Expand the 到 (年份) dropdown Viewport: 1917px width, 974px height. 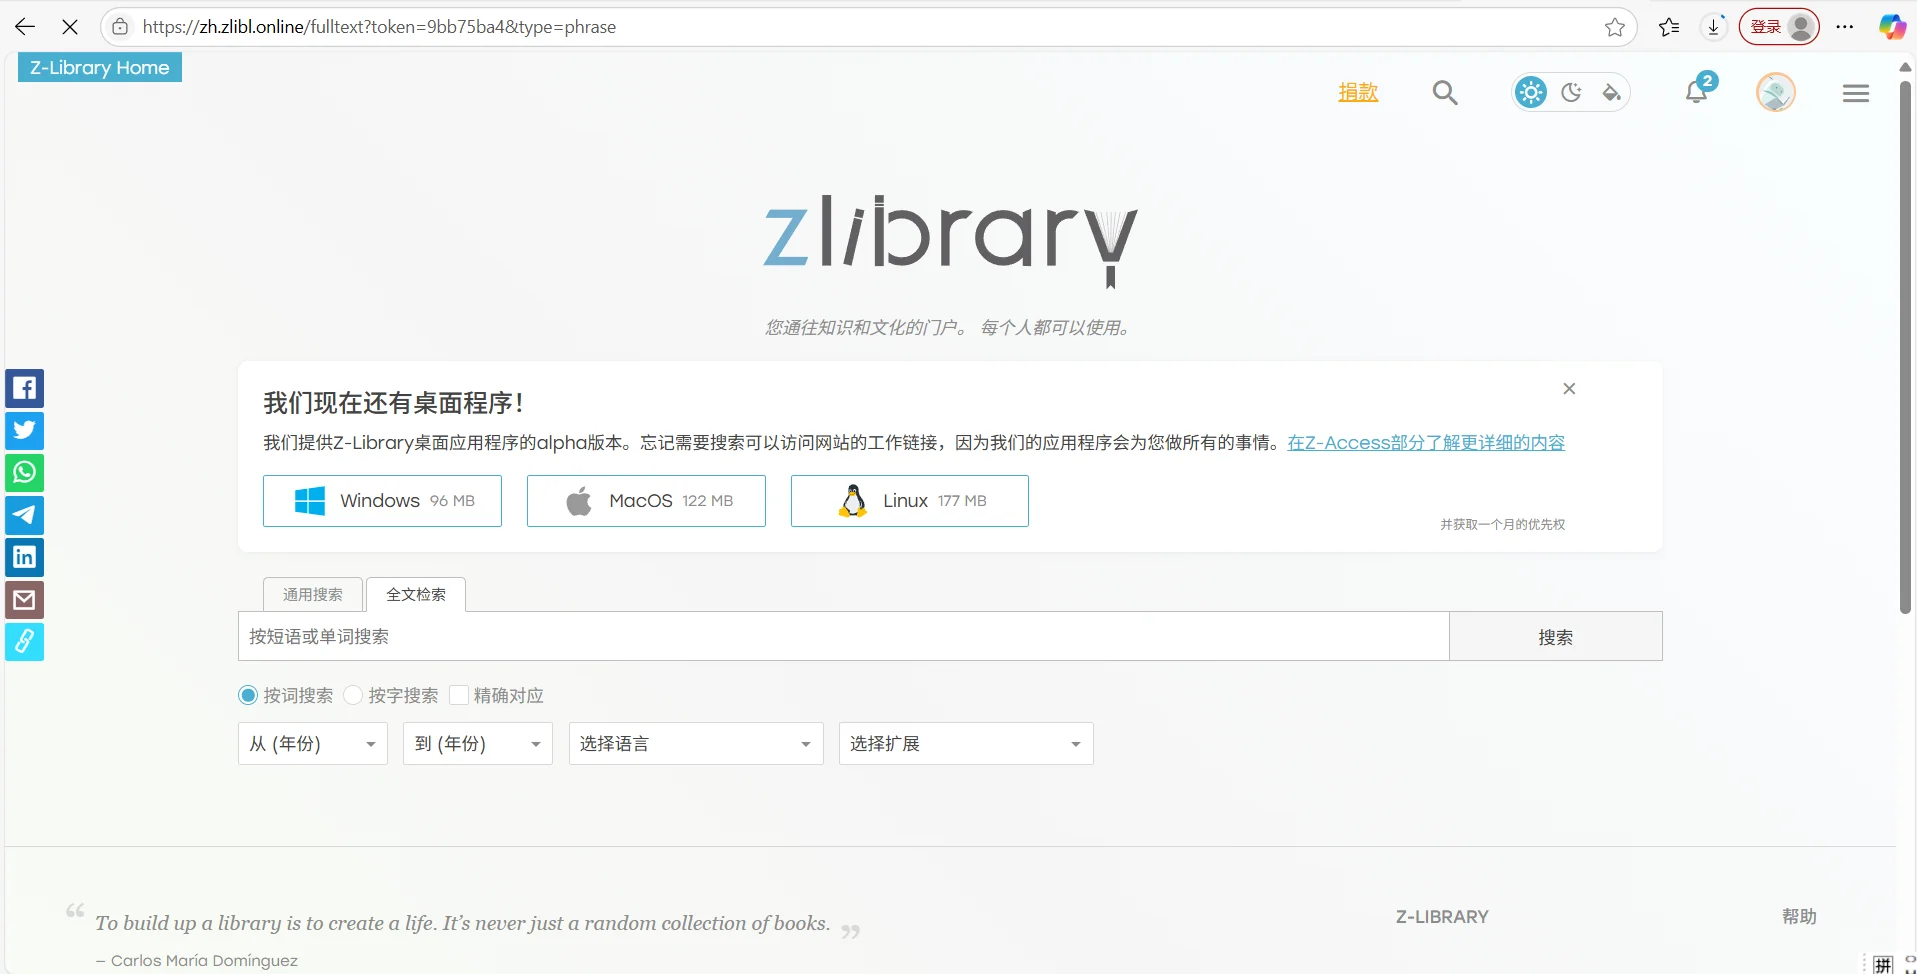[x=478, y=744]
